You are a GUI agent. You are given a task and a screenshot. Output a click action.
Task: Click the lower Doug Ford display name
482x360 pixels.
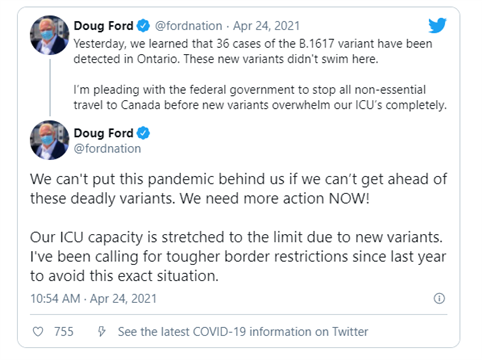click(103, 133)
